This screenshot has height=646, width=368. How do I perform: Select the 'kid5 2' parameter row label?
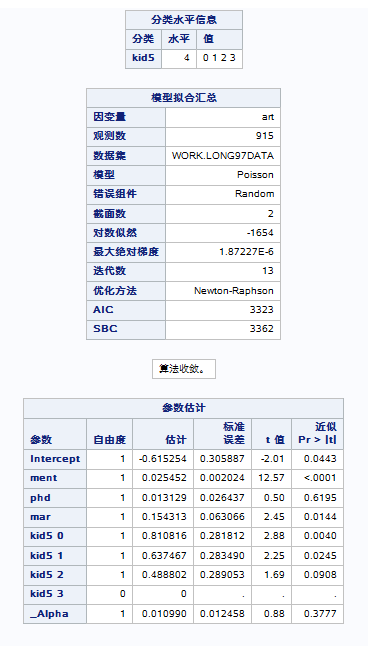(x=47, y=575)
